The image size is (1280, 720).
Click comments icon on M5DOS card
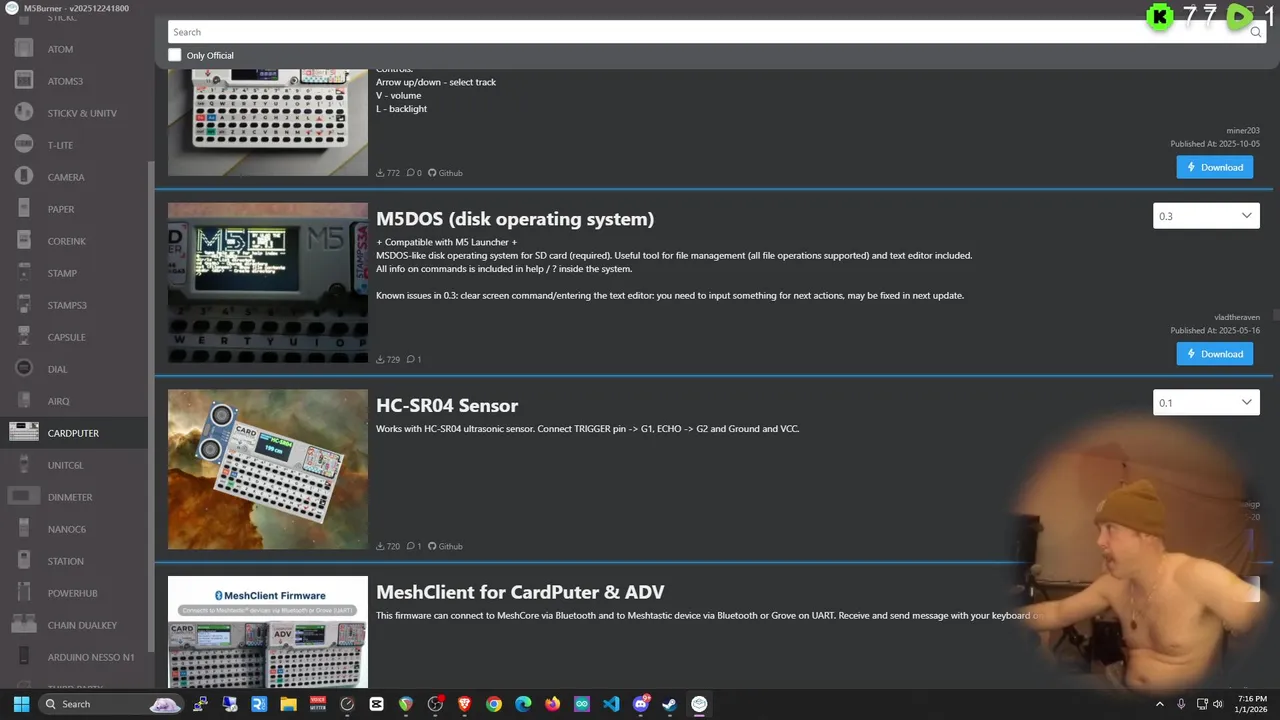click(410, 359)
